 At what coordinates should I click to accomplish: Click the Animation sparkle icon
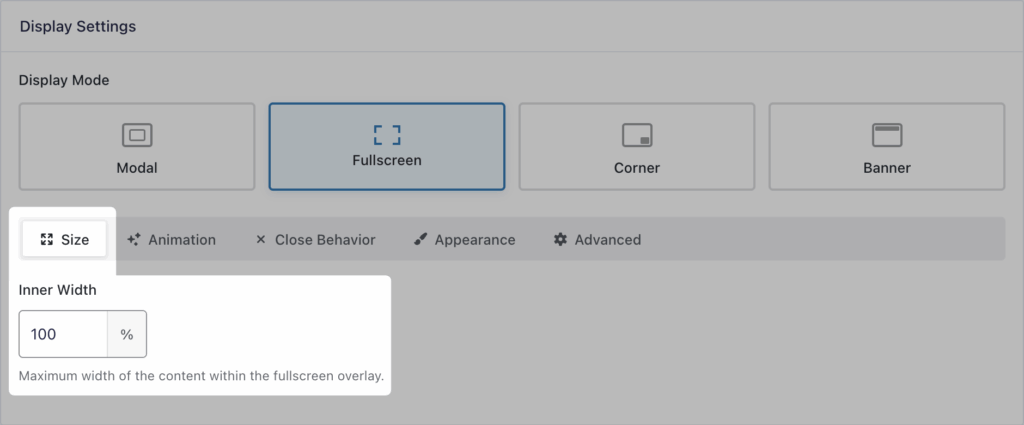[134, 240]
